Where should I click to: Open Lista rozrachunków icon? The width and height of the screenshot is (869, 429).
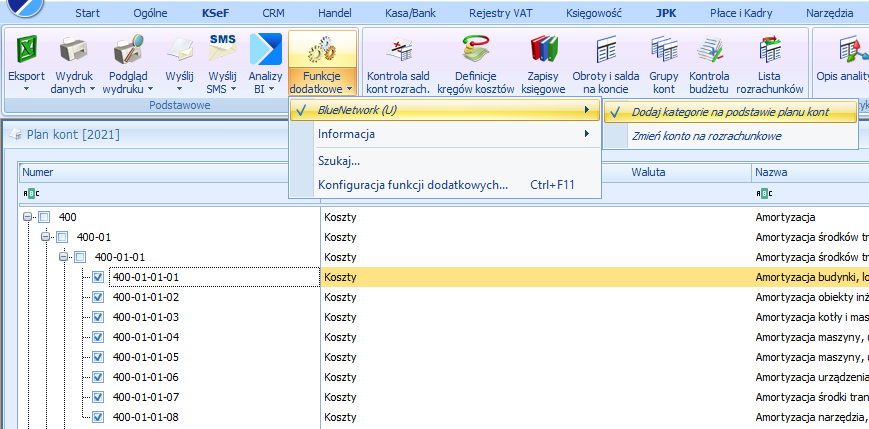point(770,49)
